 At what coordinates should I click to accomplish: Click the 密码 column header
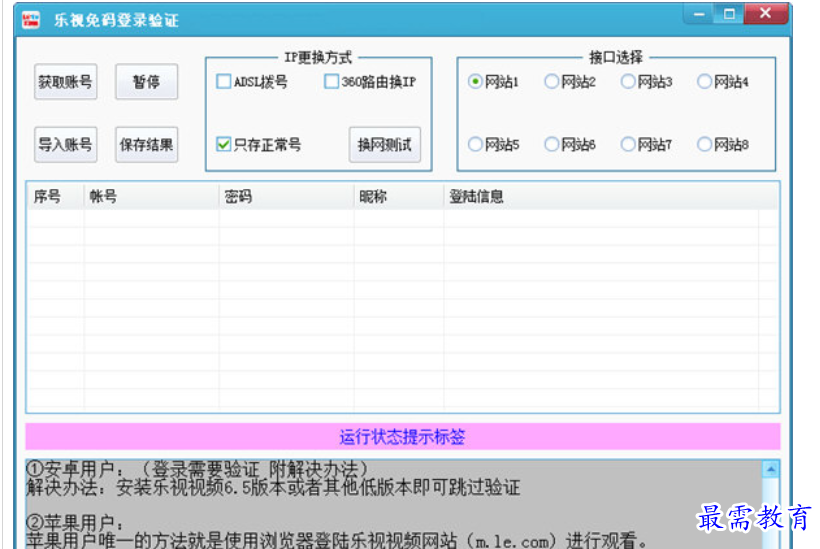click(286, 197)
